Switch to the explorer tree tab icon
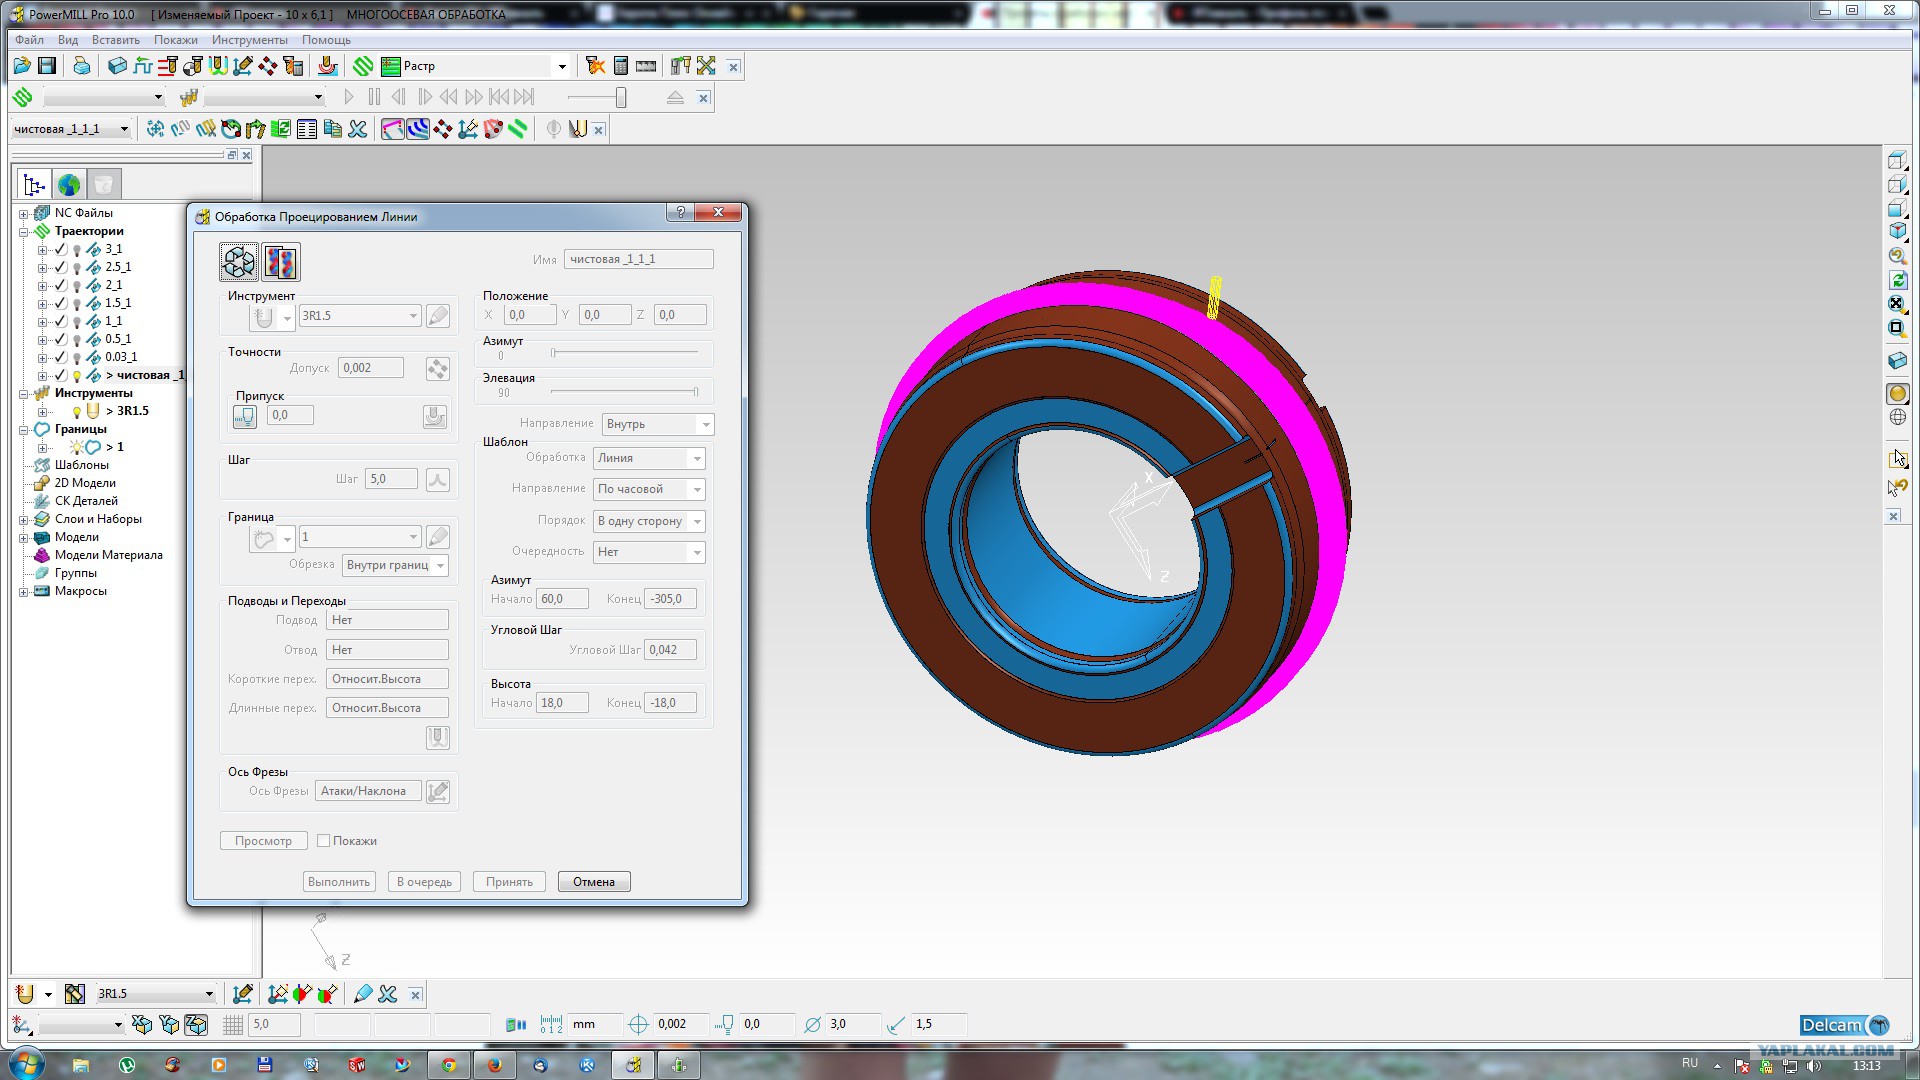The image size is (1920, 1080). [34, 185]
